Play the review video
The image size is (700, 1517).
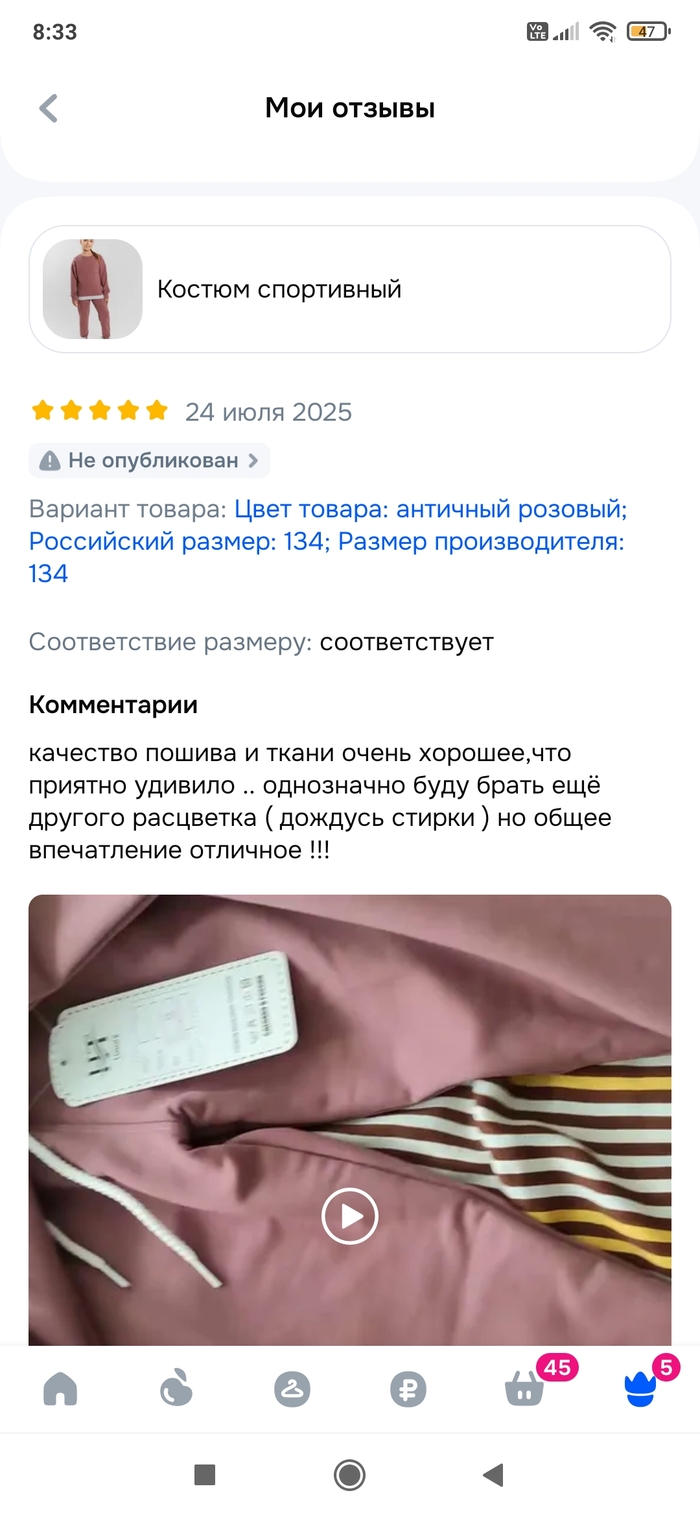[350, 1216]
